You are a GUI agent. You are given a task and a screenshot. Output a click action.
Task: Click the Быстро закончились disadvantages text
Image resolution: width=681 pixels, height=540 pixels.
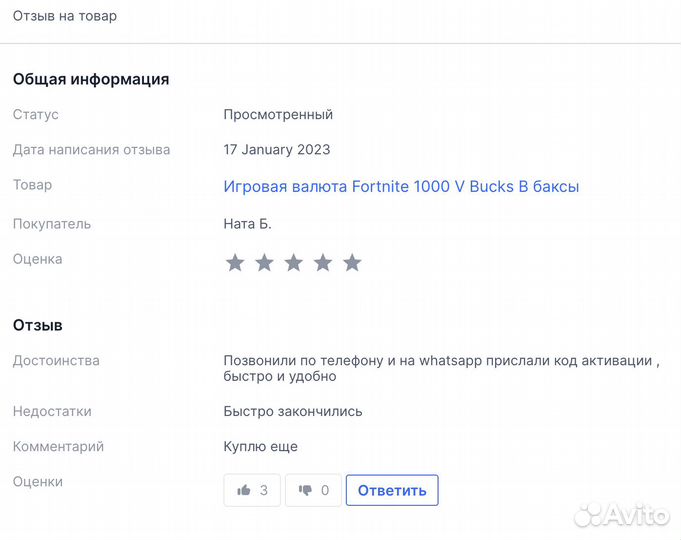[x=293, y=411]
